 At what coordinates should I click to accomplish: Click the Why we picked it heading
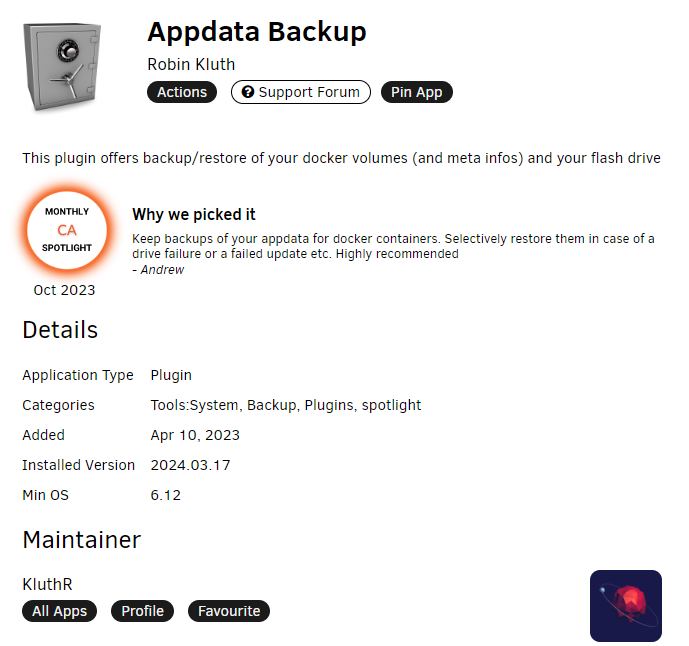[x=194, y=214]
